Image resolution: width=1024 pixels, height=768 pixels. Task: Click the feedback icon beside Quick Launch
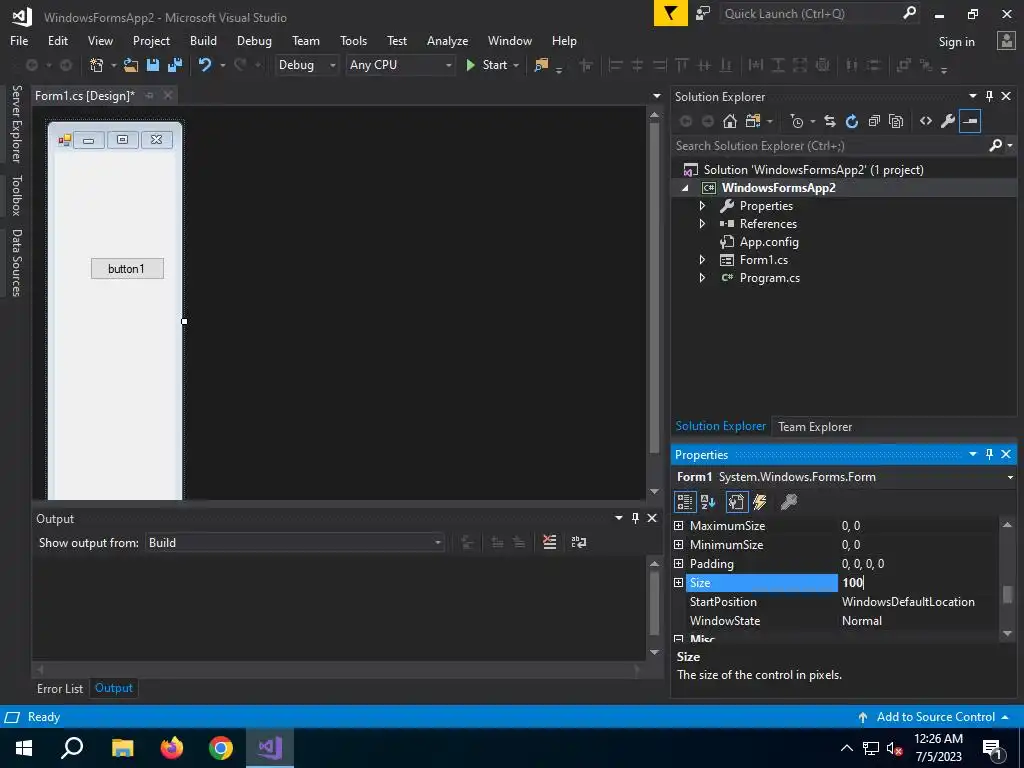[x=703, y=14]
